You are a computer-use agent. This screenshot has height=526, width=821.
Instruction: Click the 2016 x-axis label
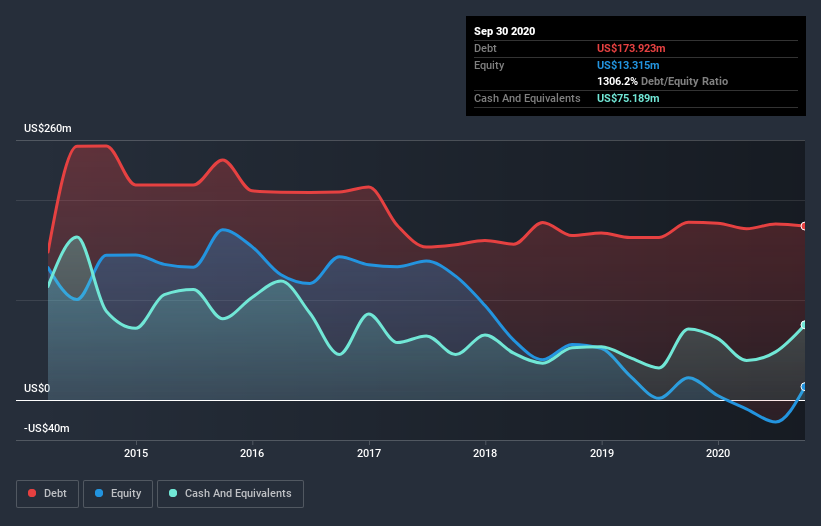coord(252,453)
